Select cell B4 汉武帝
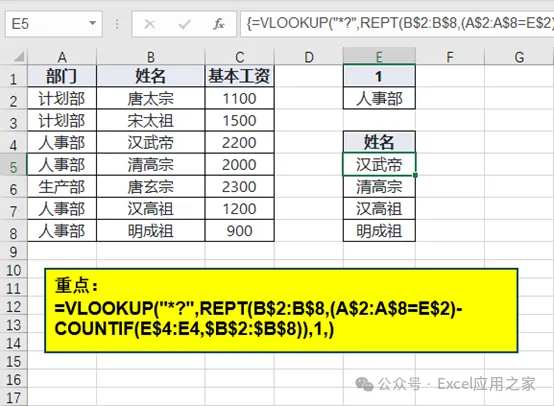 pyautogui.click(x=151, y=143)
